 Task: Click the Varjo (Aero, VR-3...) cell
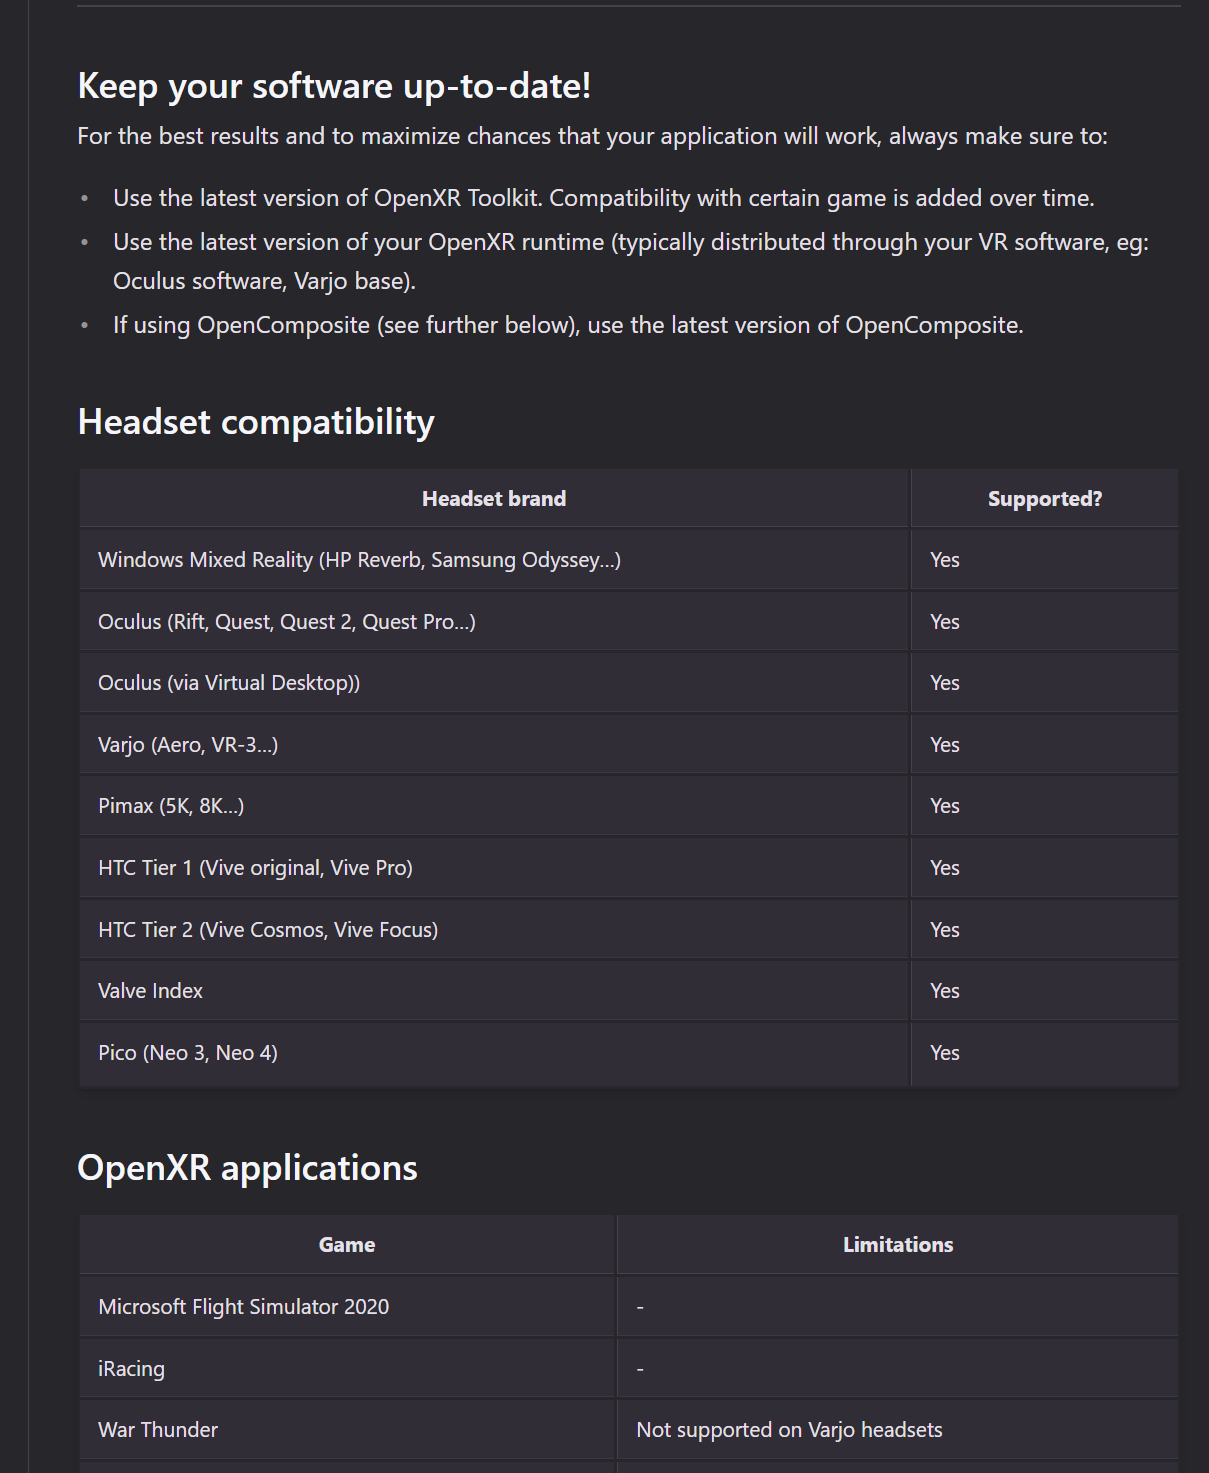point(188,745)
